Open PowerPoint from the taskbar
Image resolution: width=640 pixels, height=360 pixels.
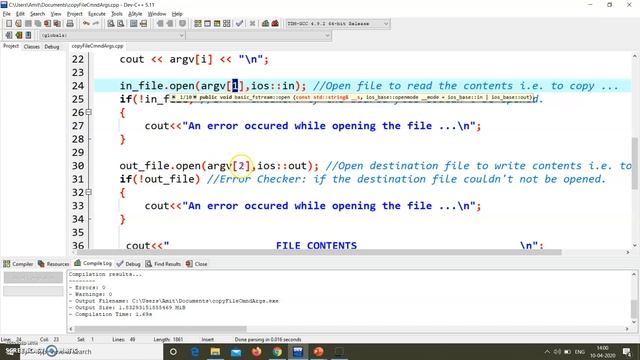pyautogui.click(x=318, y=351)
